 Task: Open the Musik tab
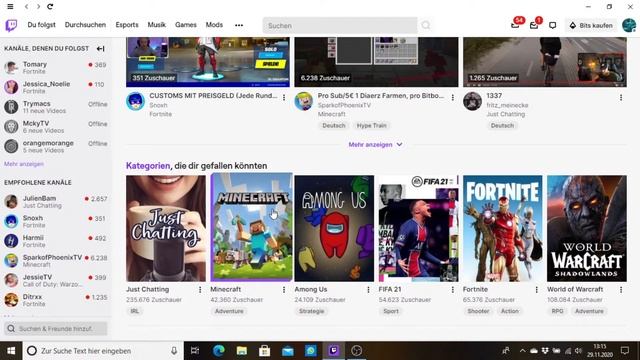(157, 25)
